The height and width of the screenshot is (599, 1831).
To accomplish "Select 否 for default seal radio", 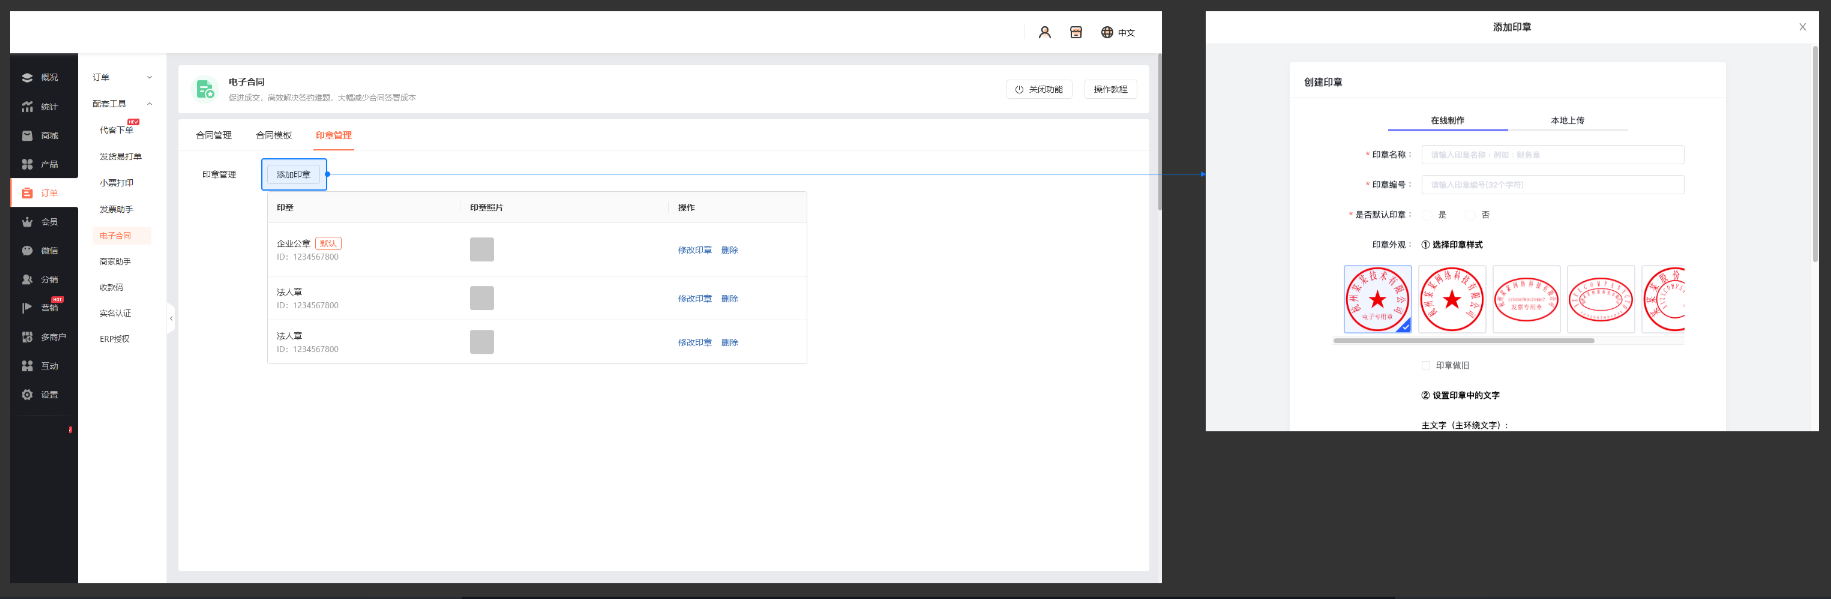I will pyautogui.click(x=1471, y=215).
